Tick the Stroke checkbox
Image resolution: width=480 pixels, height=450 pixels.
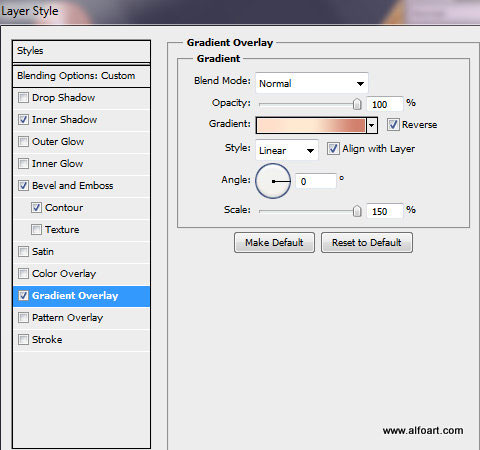[x=23, y=340]
